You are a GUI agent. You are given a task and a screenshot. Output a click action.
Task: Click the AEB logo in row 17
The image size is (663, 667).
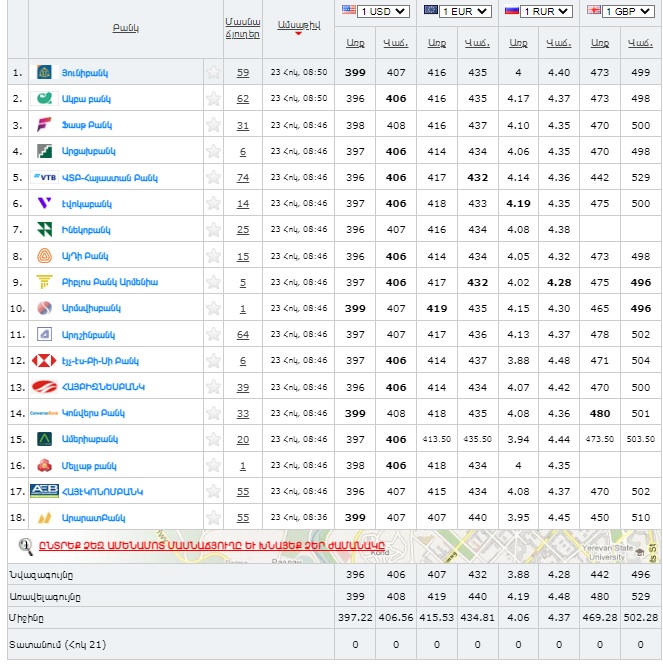coord(44,491)
